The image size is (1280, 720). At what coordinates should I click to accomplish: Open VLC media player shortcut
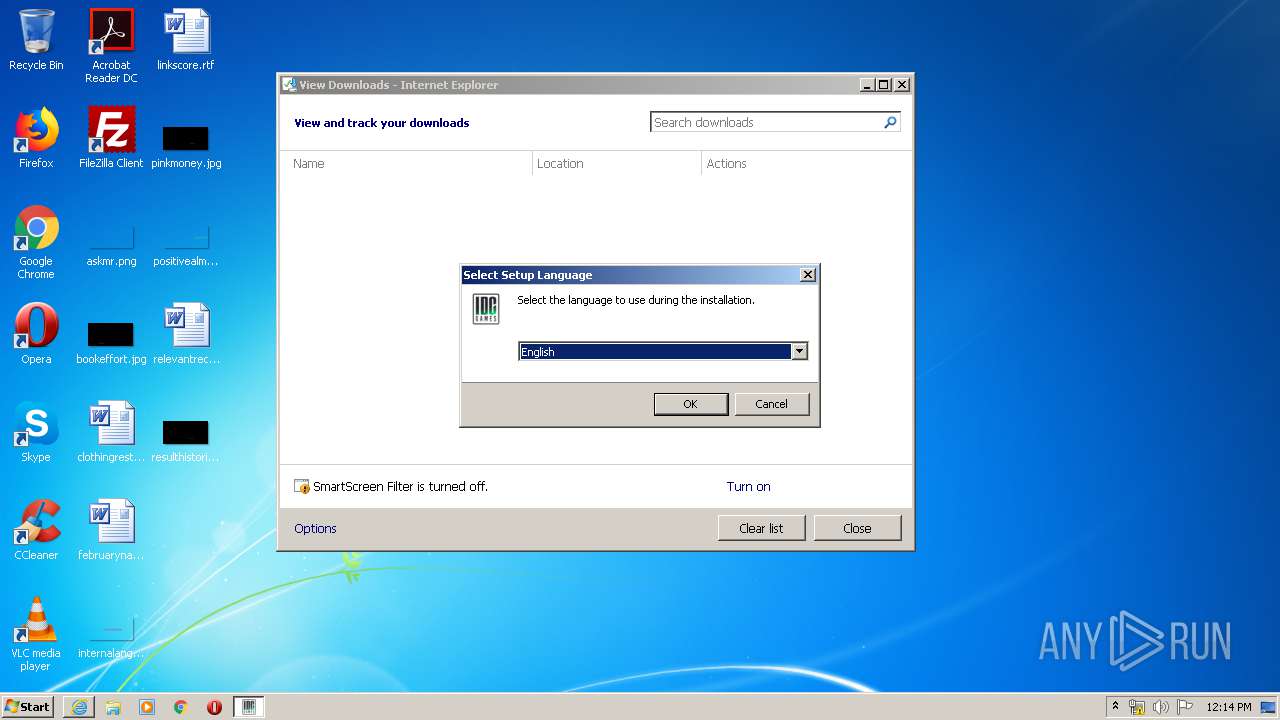tap(36, 634)
